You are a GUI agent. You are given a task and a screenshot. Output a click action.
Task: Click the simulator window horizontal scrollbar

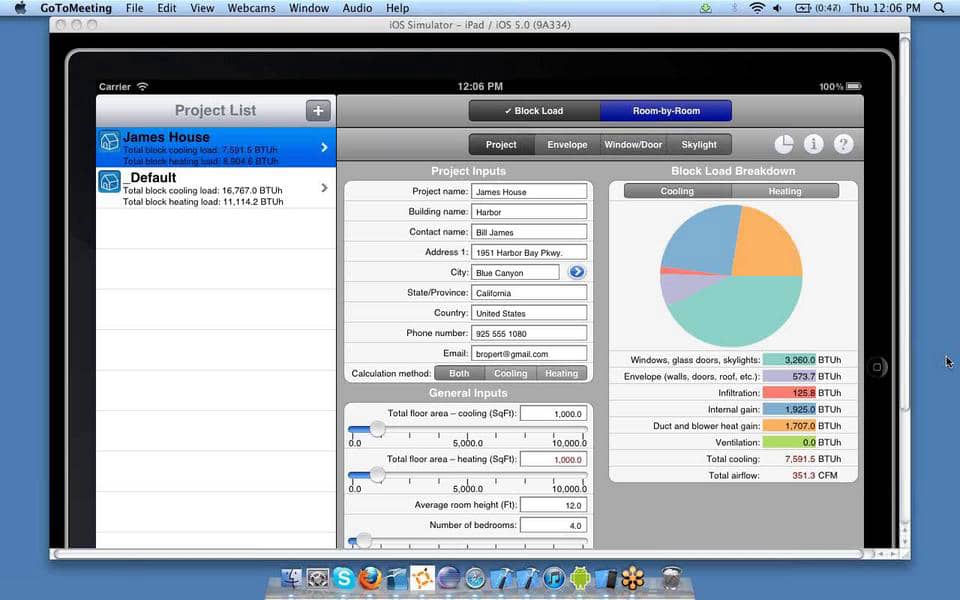[x=459, y=554]
